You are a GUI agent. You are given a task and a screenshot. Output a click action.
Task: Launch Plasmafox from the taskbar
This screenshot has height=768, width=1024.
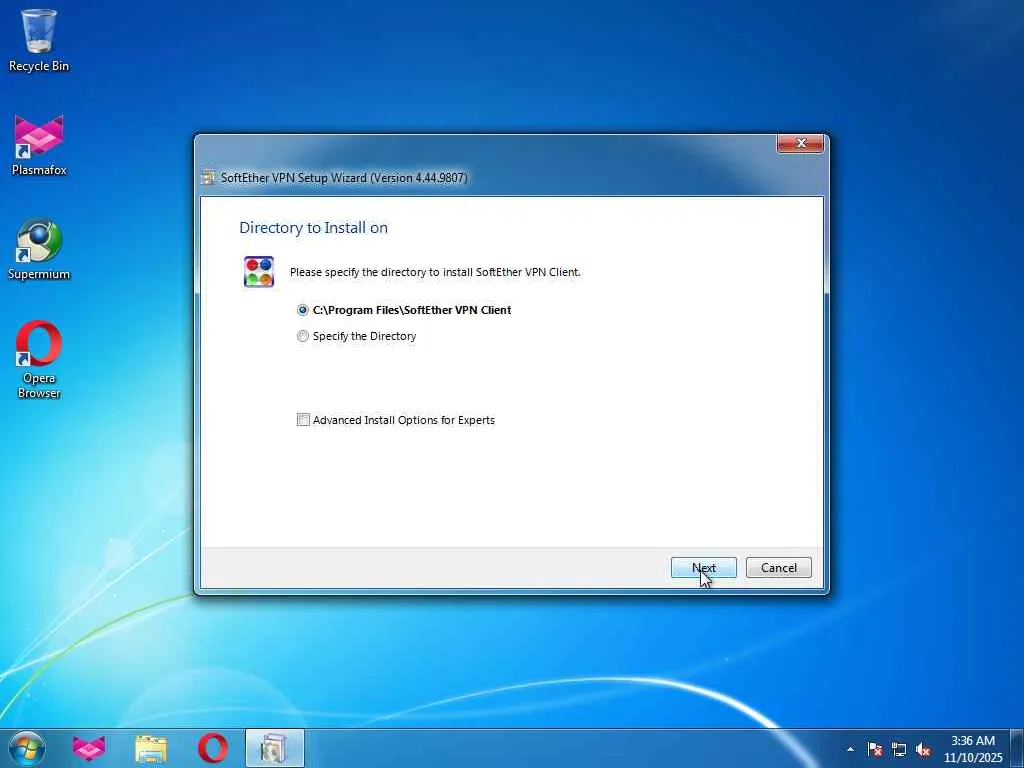(x=89, y=748)
